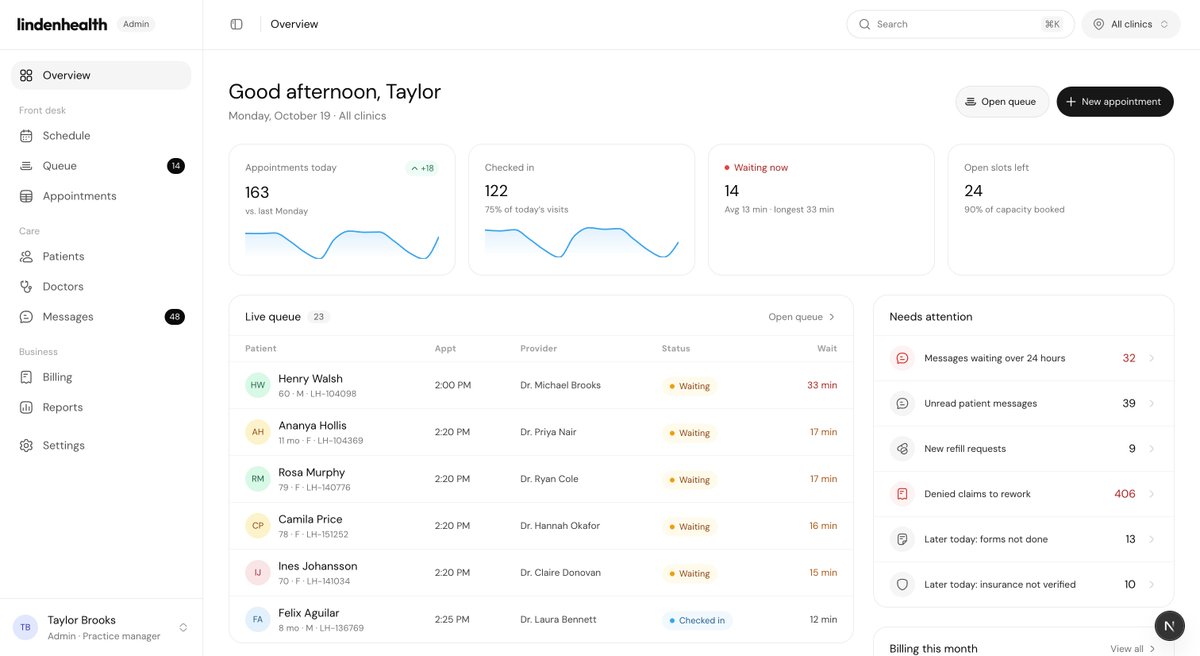
Task: Click Dr. Hannah Okafor provider cell
Action: (x=560, y=526)
